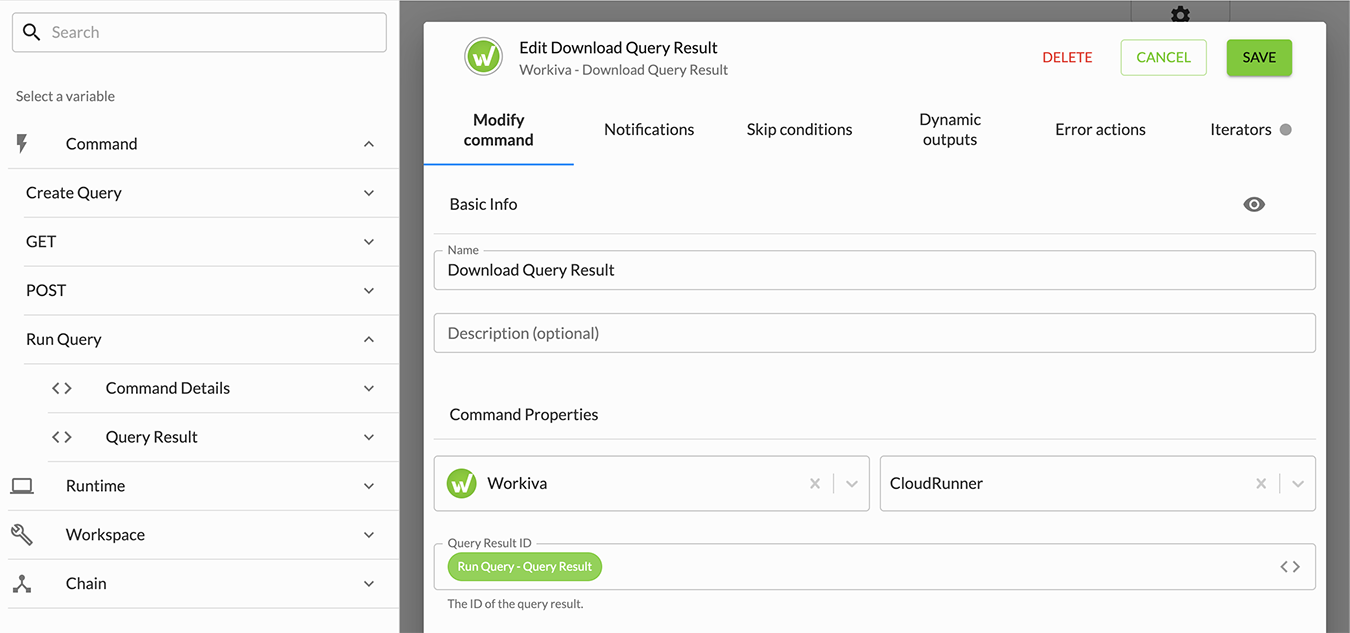Viewport: 1350px width, 633px height.
Task: Switch to the Skip conditions tab
Action: 799,130
